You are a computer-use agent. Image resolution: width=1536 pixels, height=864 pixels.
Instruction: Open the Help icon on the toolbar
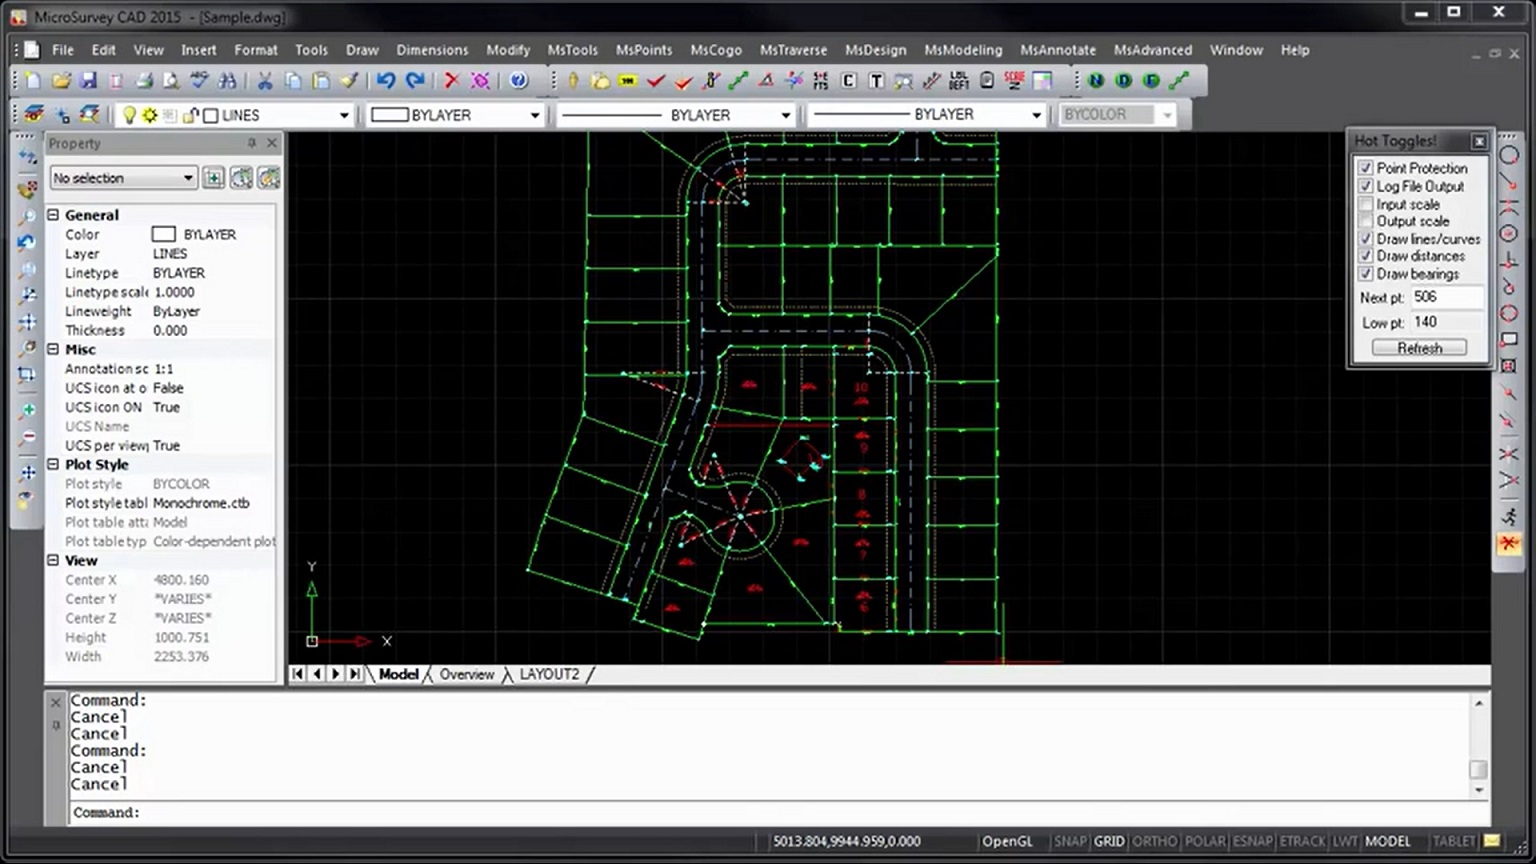[518, 80]
